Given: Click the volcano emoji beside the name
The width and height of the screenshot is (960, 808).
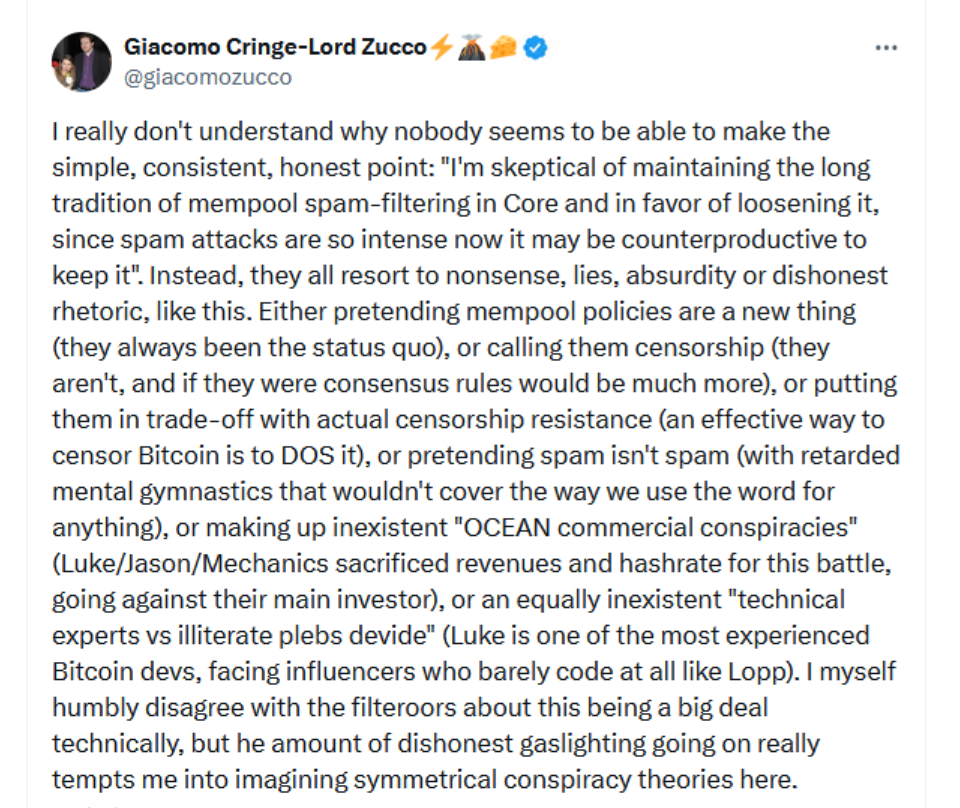Looking at the screenshot, I should pyautogui.click(x=471, y=47).
